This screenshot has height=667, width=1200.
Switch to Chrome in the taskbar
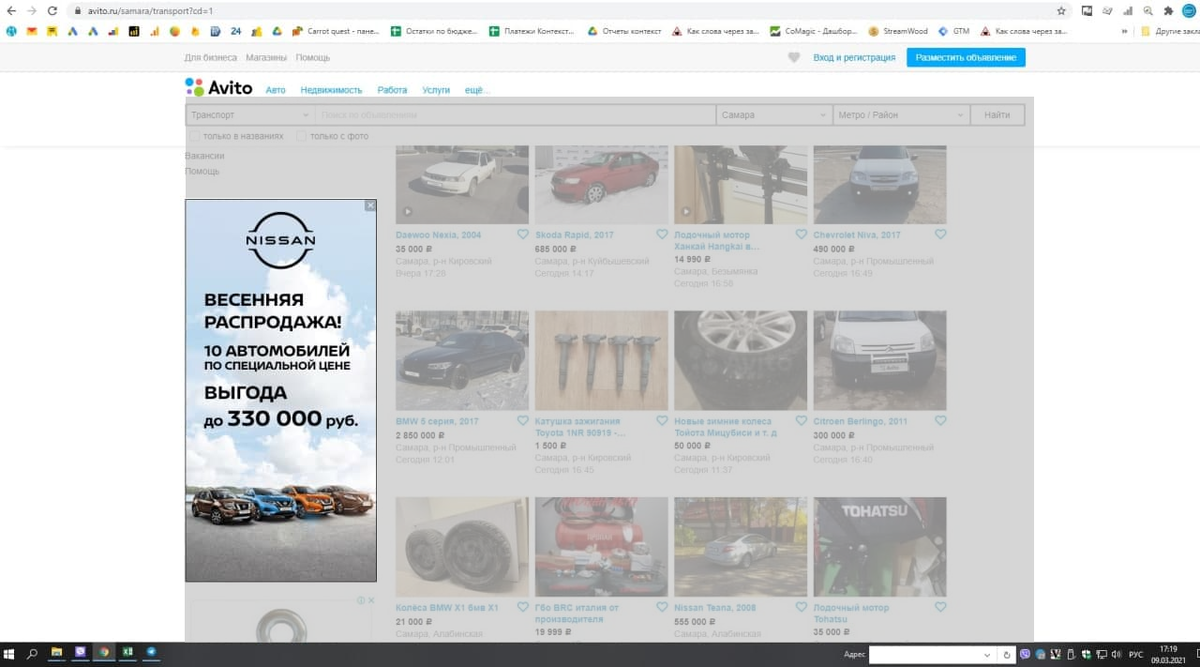click(x=104, y=653)
